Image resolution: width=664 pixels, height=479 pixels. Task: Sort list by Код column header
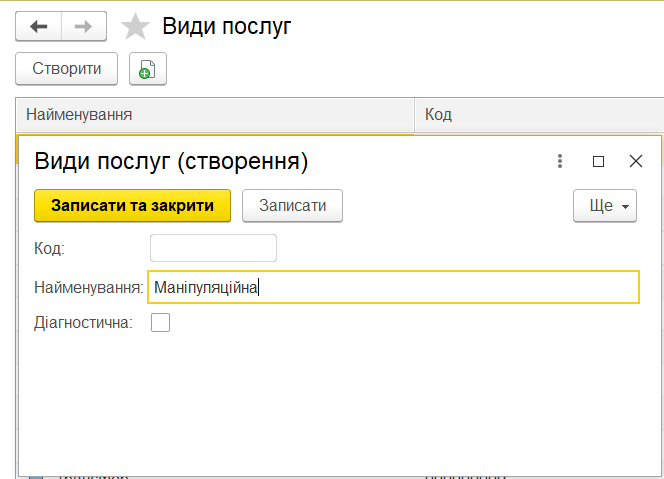(538, 115)
